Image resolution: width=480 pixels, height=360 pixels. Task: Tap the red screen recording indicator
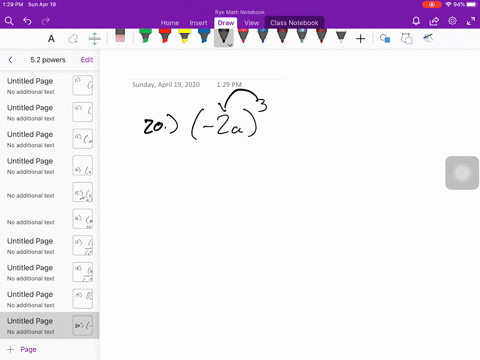[432, 5]
